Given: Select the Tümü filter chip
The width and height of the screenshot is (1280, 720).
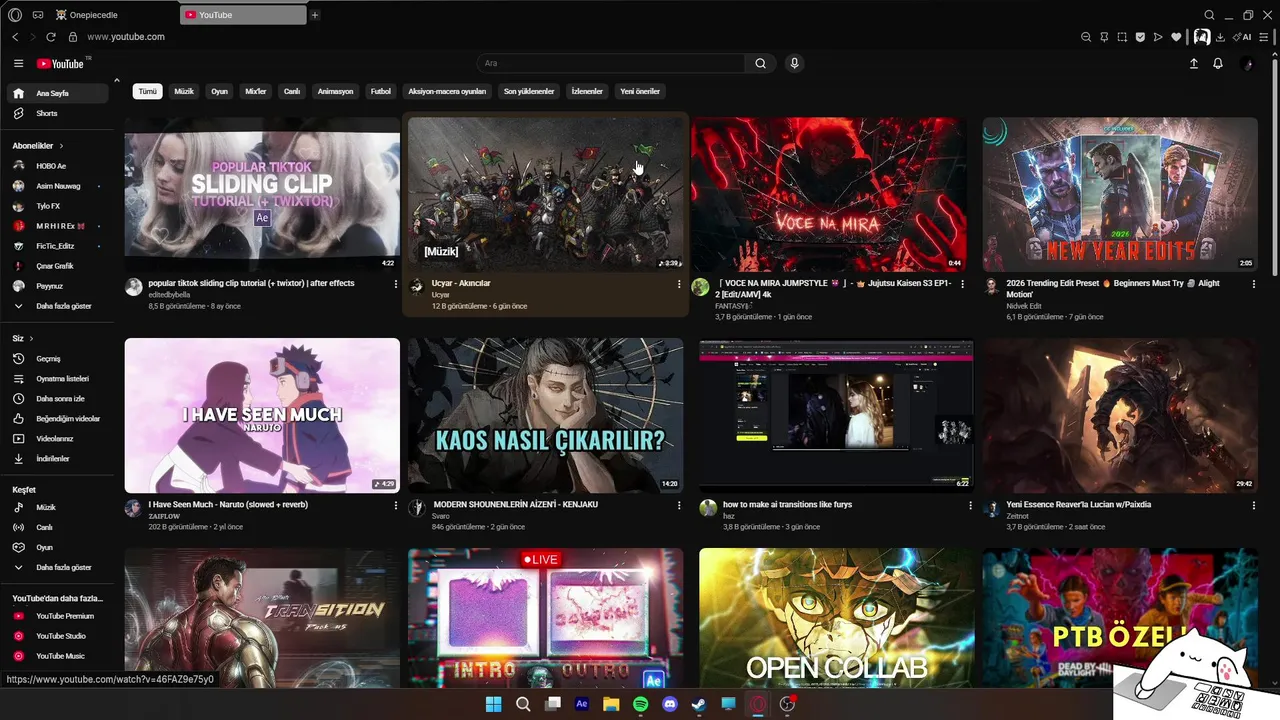Looking at the screenshot, I should coord(148,91).
